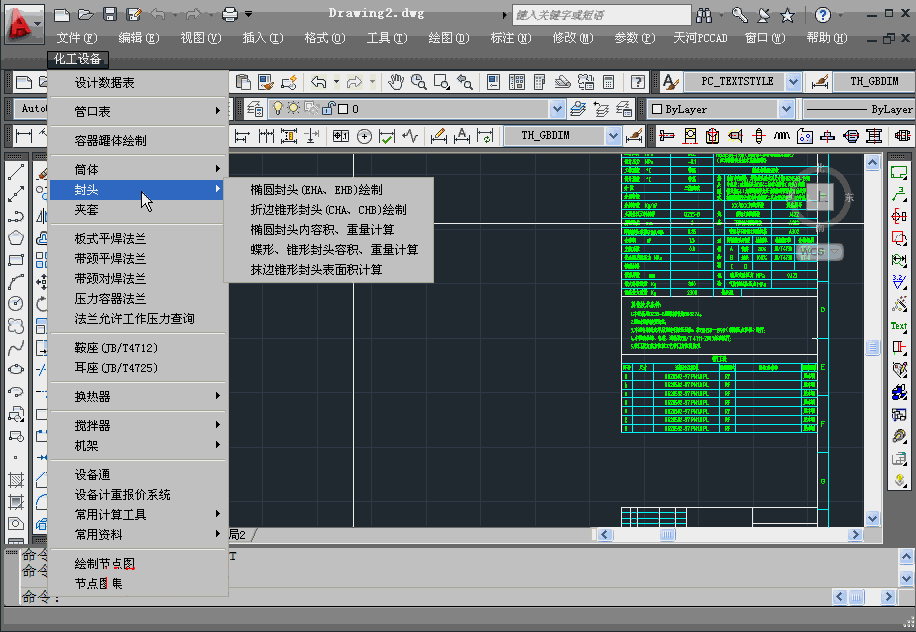Click the Save disk icon in quick access bar
Image resolution: width=916 pixels, height=632 pixels.
pyautogui.click(x=110, y=14)
